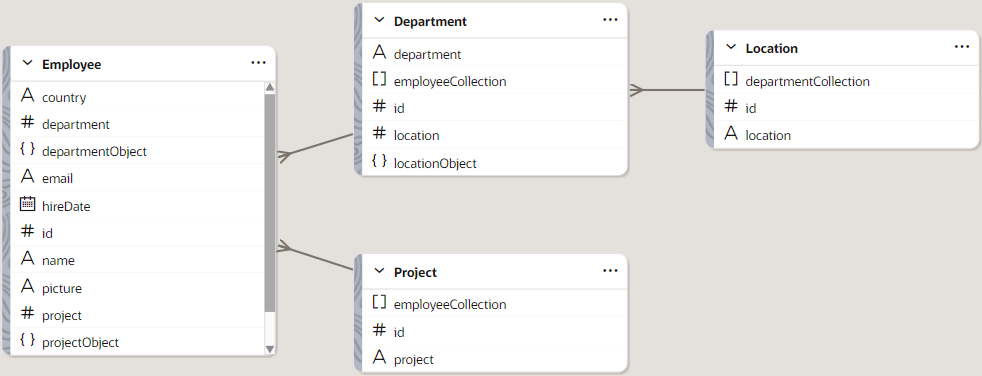Select the departmentObject field text

pos(94,152)
